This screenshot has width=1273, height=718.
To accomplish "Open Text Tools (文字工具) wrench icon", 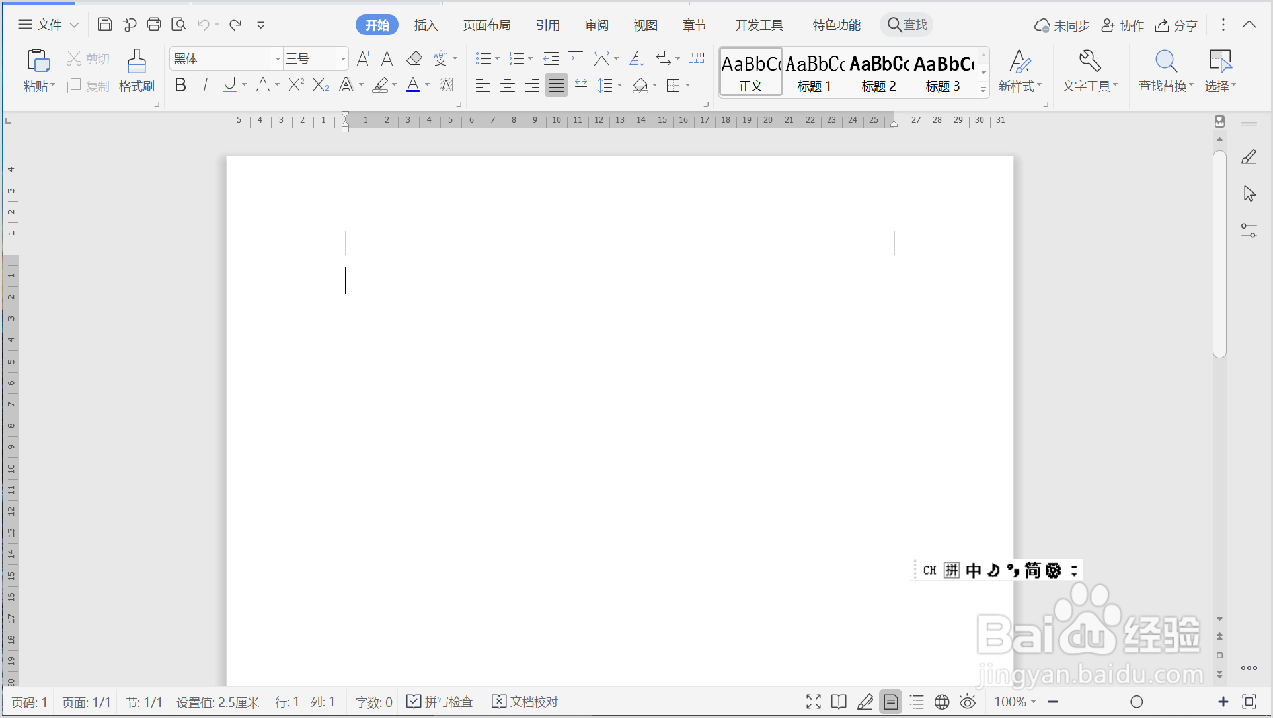I will point(1090,62).
